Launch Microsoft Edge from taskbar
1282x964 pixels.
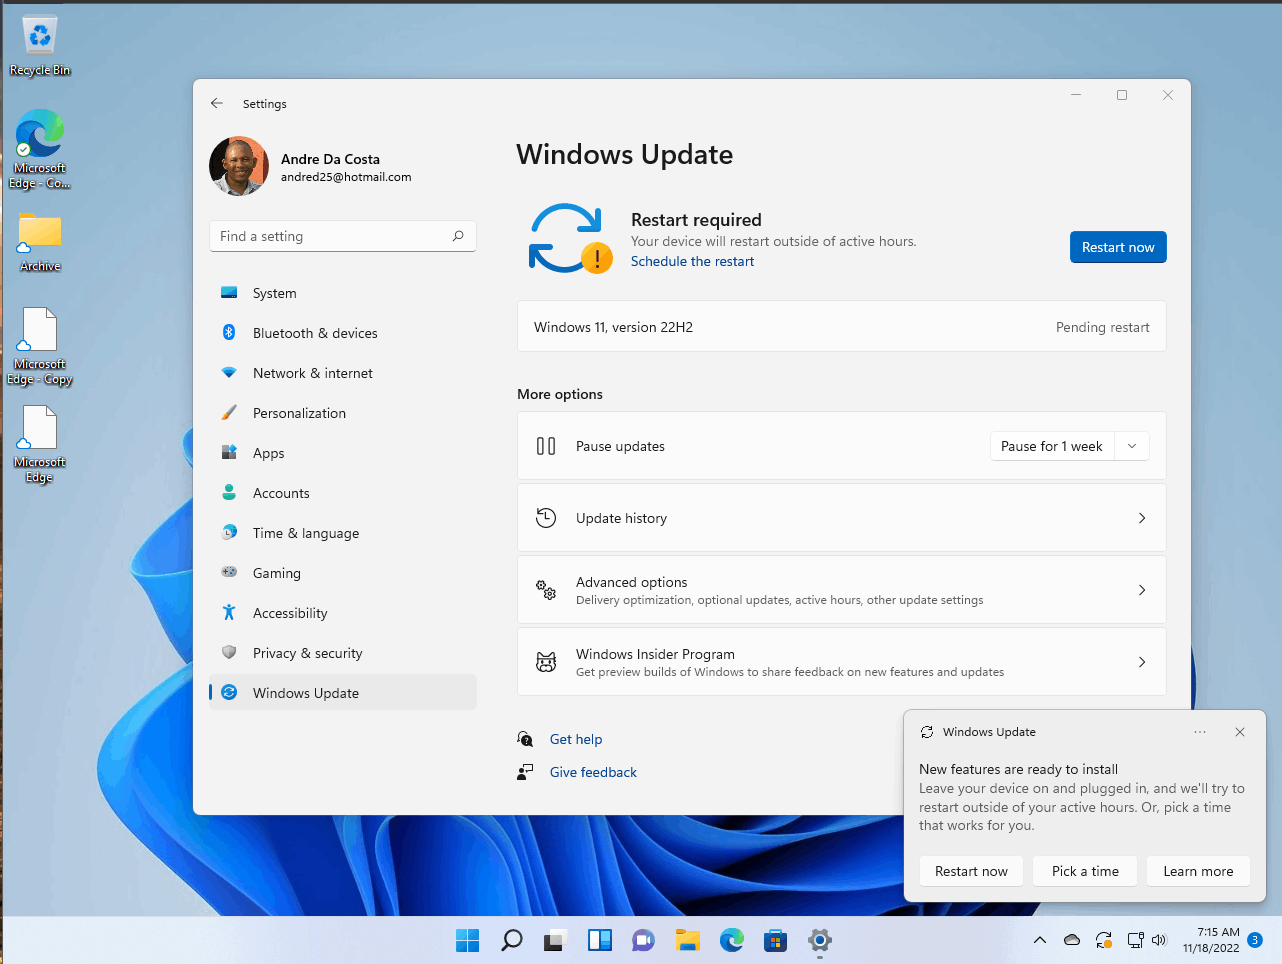(732, 940)
